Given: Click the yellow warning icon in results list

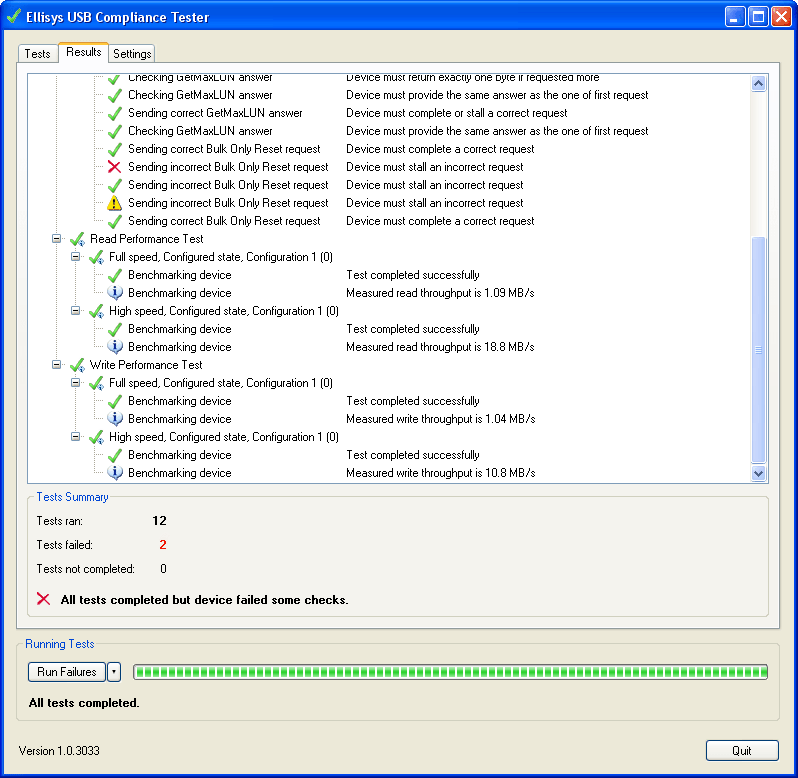Looking at the screenshot, I should click(x=114, y=203).
